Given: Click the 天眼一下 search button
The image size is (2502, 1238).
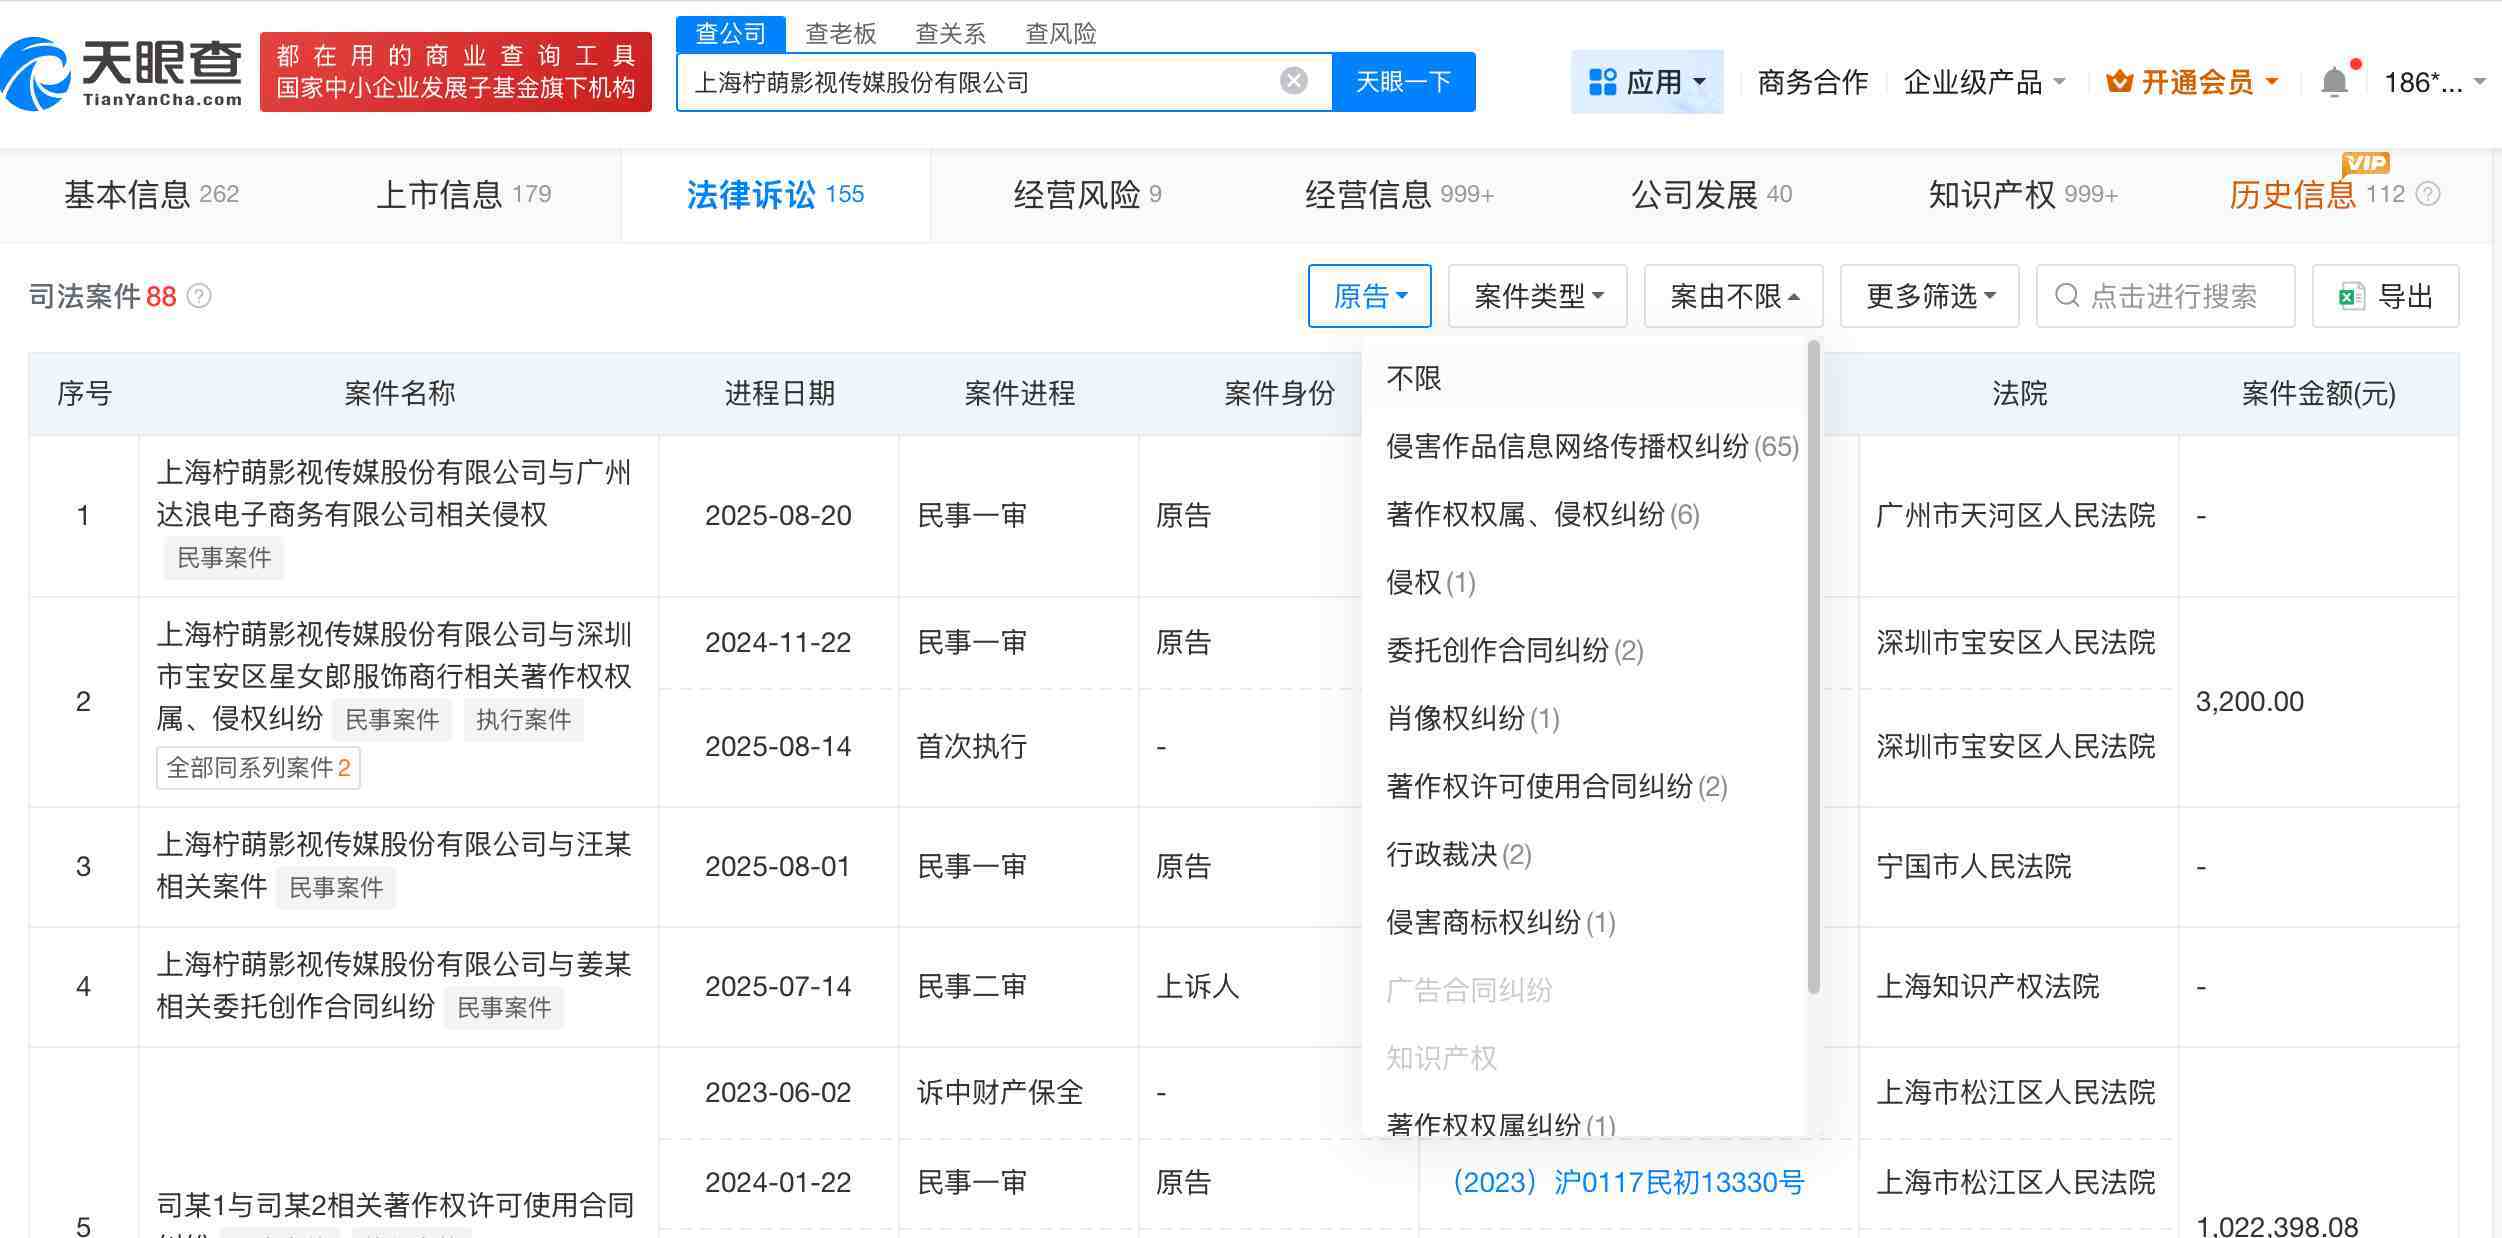Looking at the screenshot, I should [1402, 82].
